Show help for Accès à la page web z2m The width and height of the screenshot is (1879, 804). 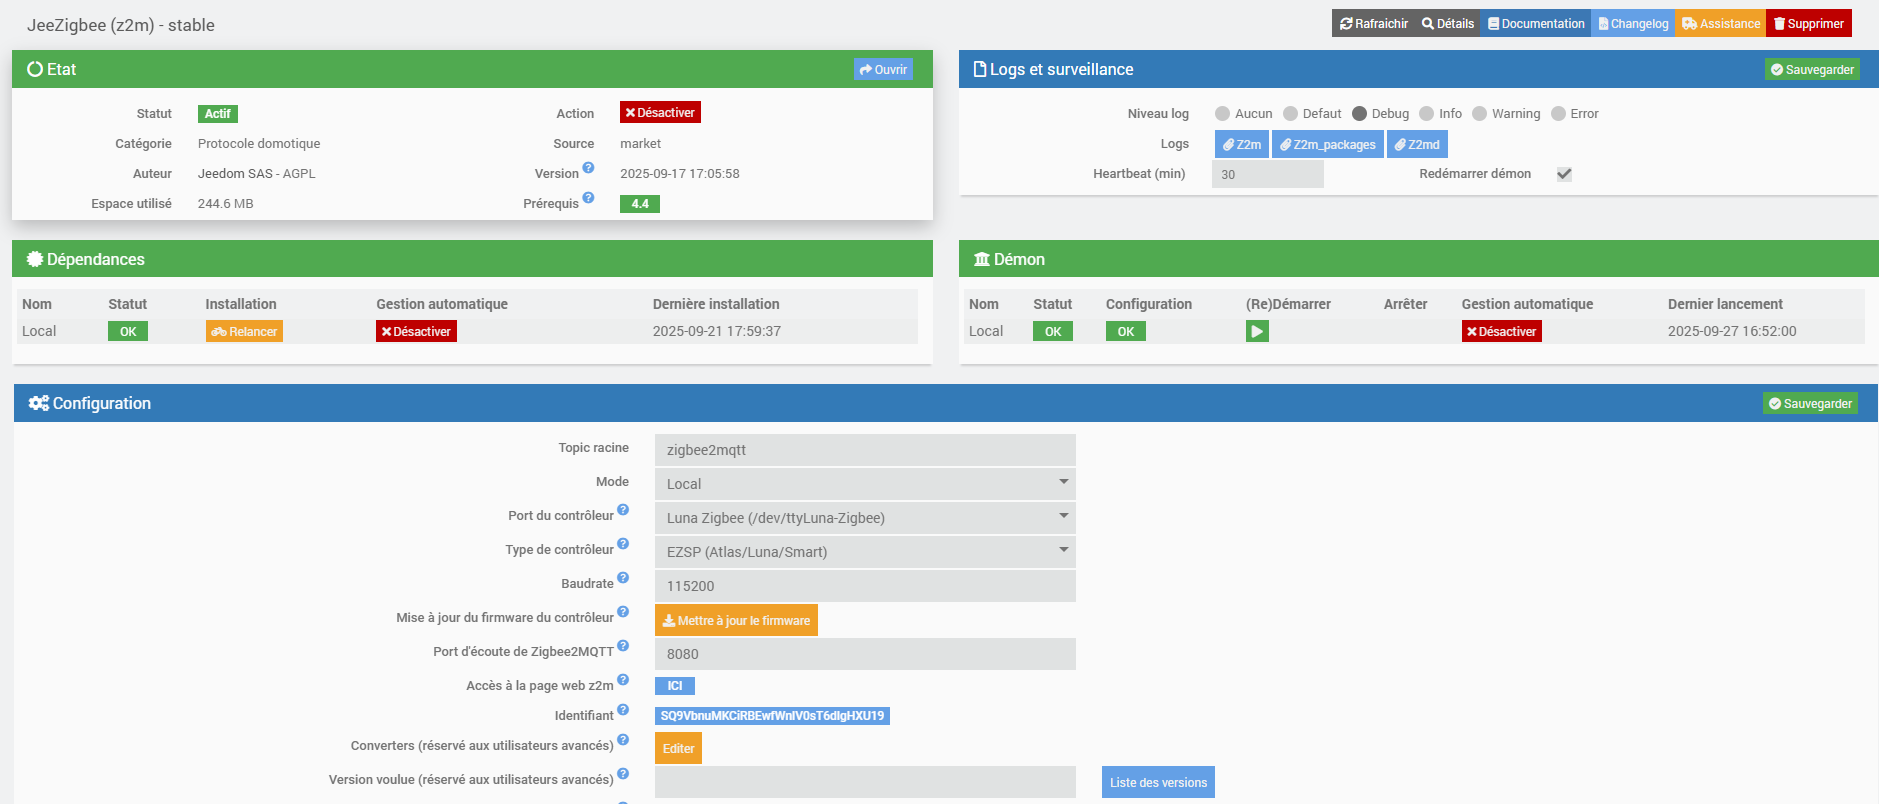click(623, 680)
